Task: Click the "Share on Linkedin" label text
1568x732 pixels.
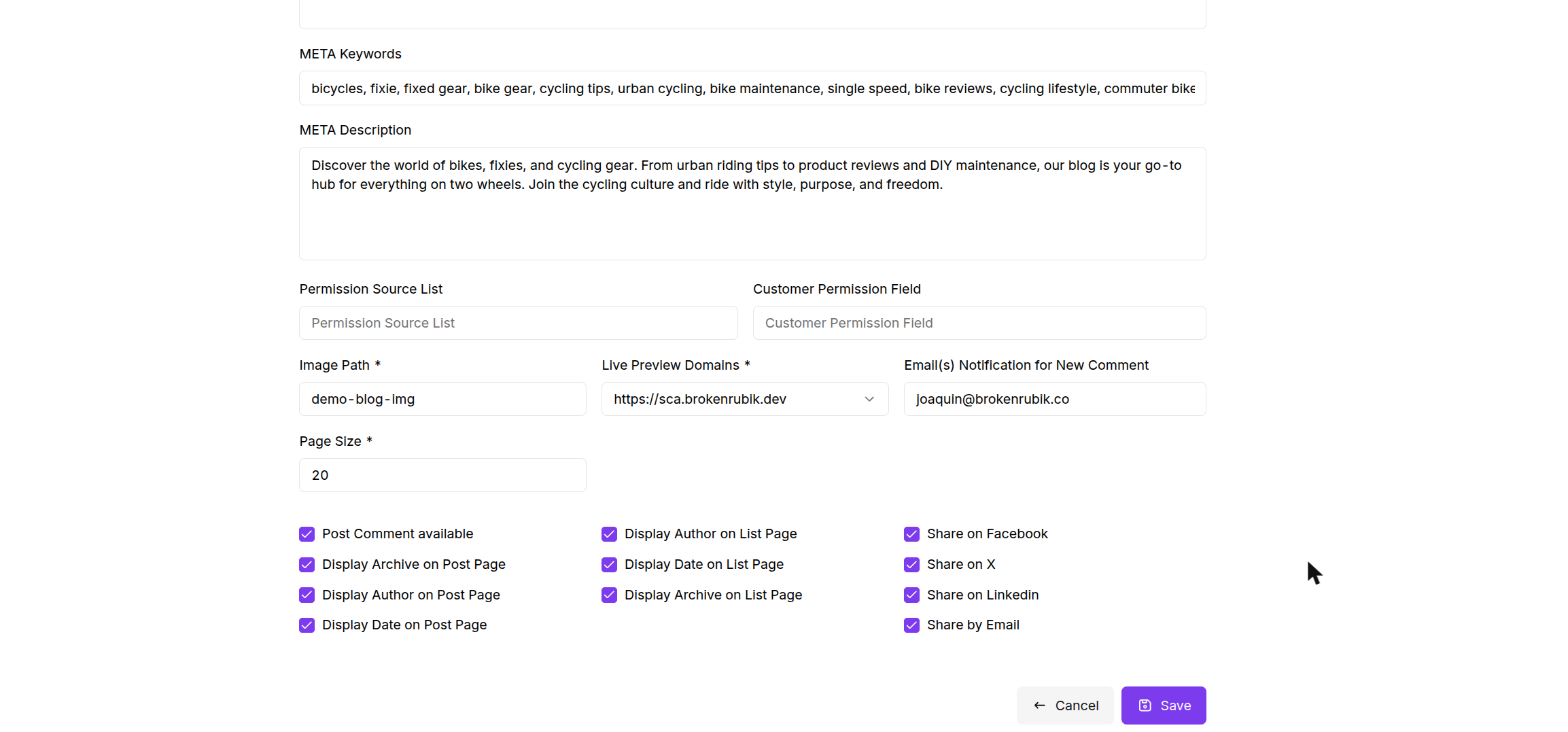Action: [x=983, y=595]
